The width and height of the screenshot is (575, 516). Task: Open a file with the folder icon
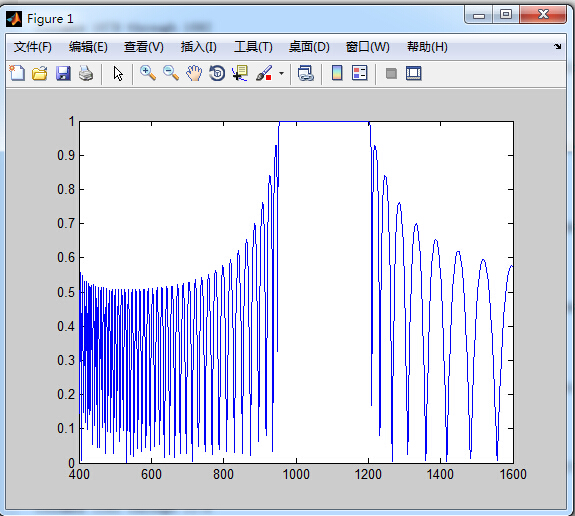pos(40,73)
